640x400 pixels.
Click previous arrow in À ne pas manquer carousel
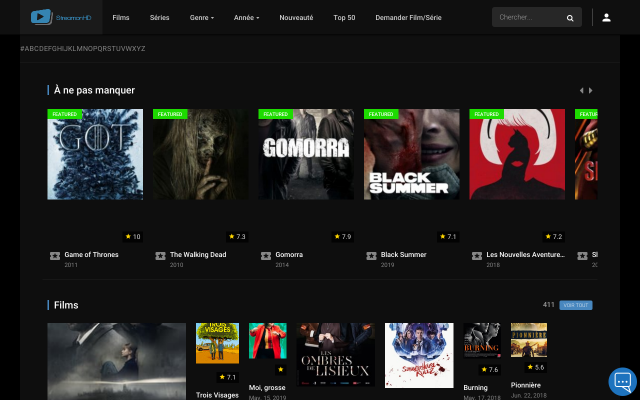coord(581,91)
